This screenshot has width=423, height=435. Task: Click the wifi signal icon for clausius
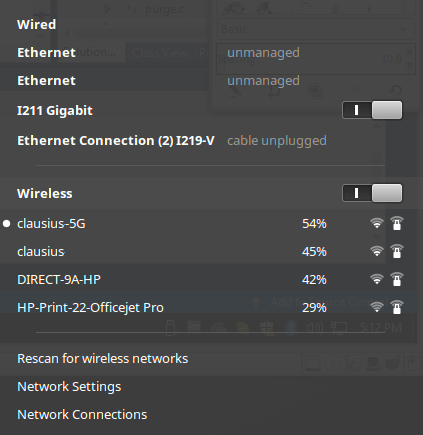(377, 251)
